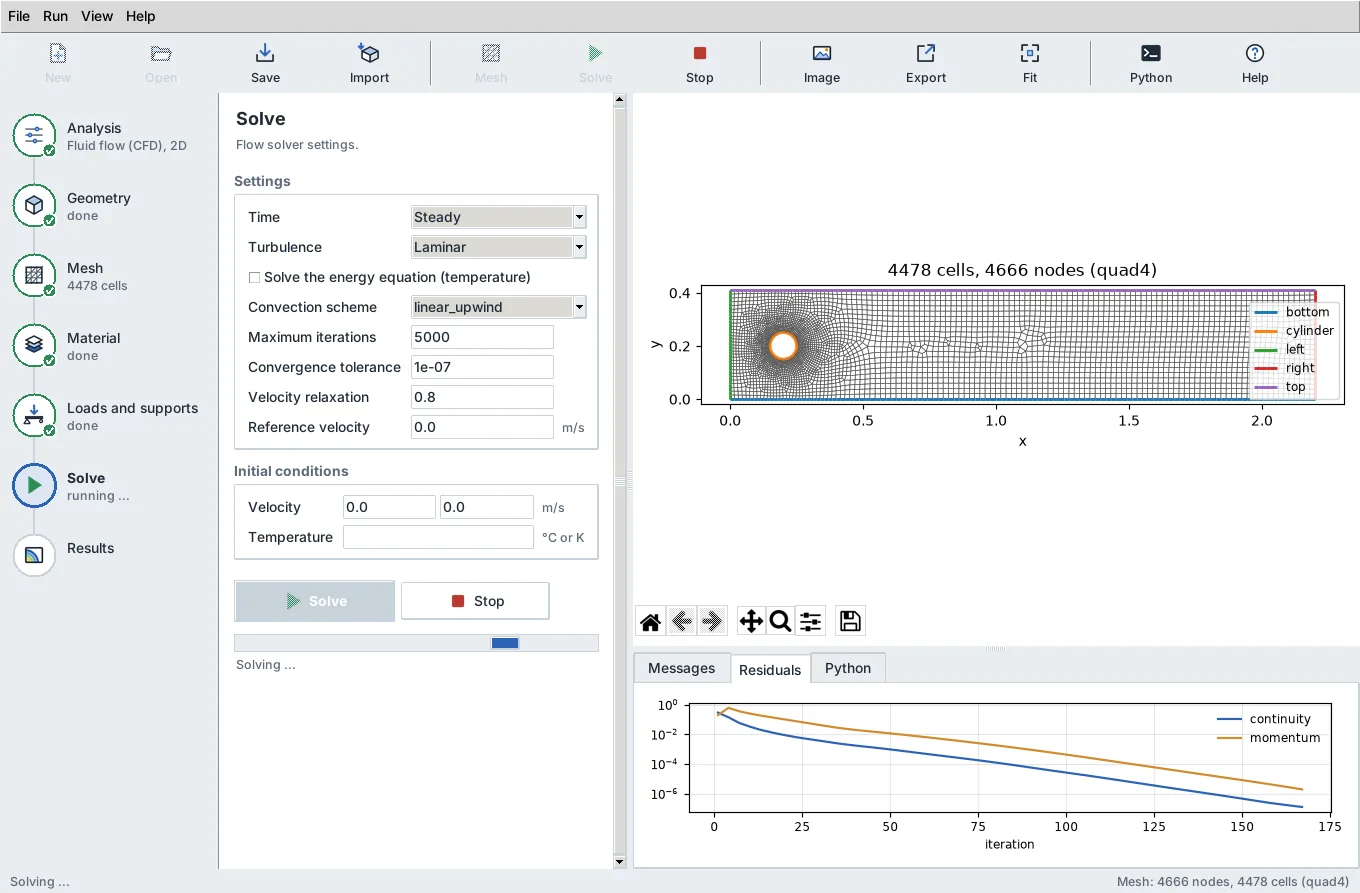Go to previous plot view arrow
The image size is (1360, 893).
tap(681, 621)
